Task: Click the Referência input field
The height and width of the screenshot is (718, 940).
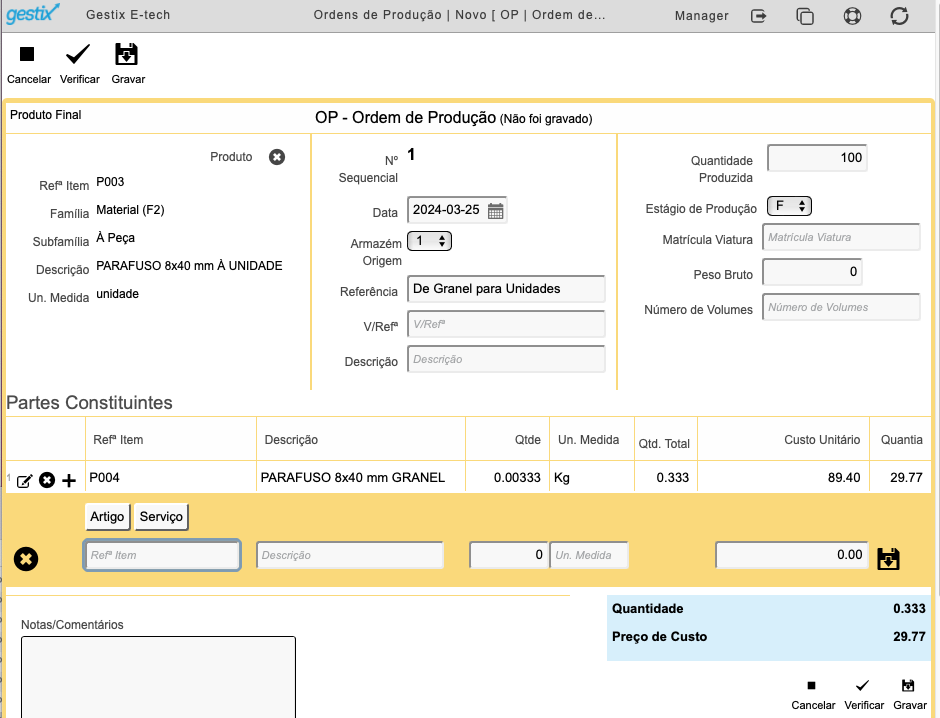Action: pos(506,289)
